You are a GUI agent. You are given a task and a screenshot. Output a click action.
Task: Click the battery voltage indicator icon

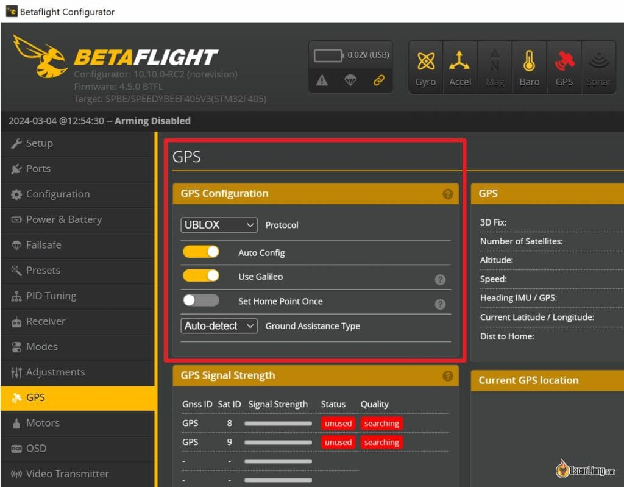click(328, 55)
